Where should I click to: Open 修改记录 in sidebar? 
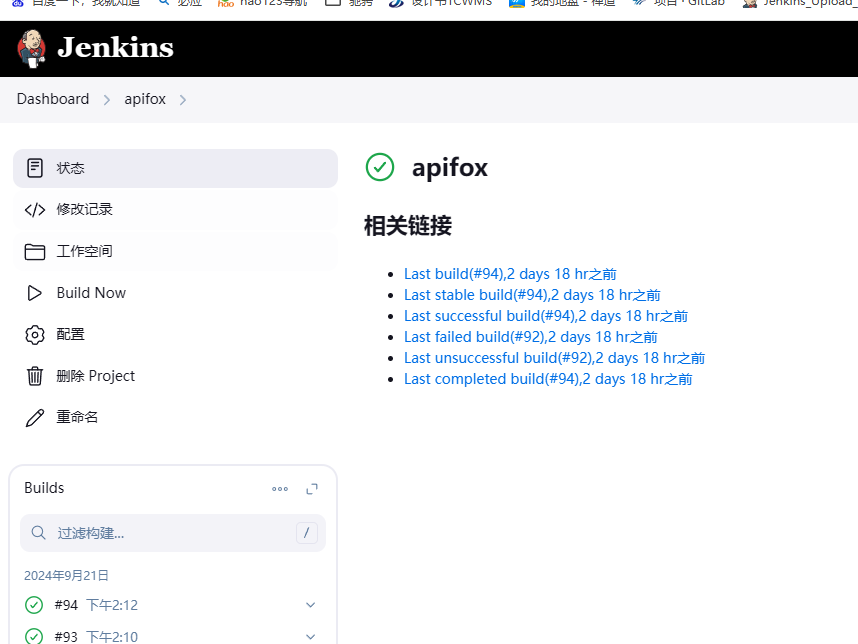(175, 210)
